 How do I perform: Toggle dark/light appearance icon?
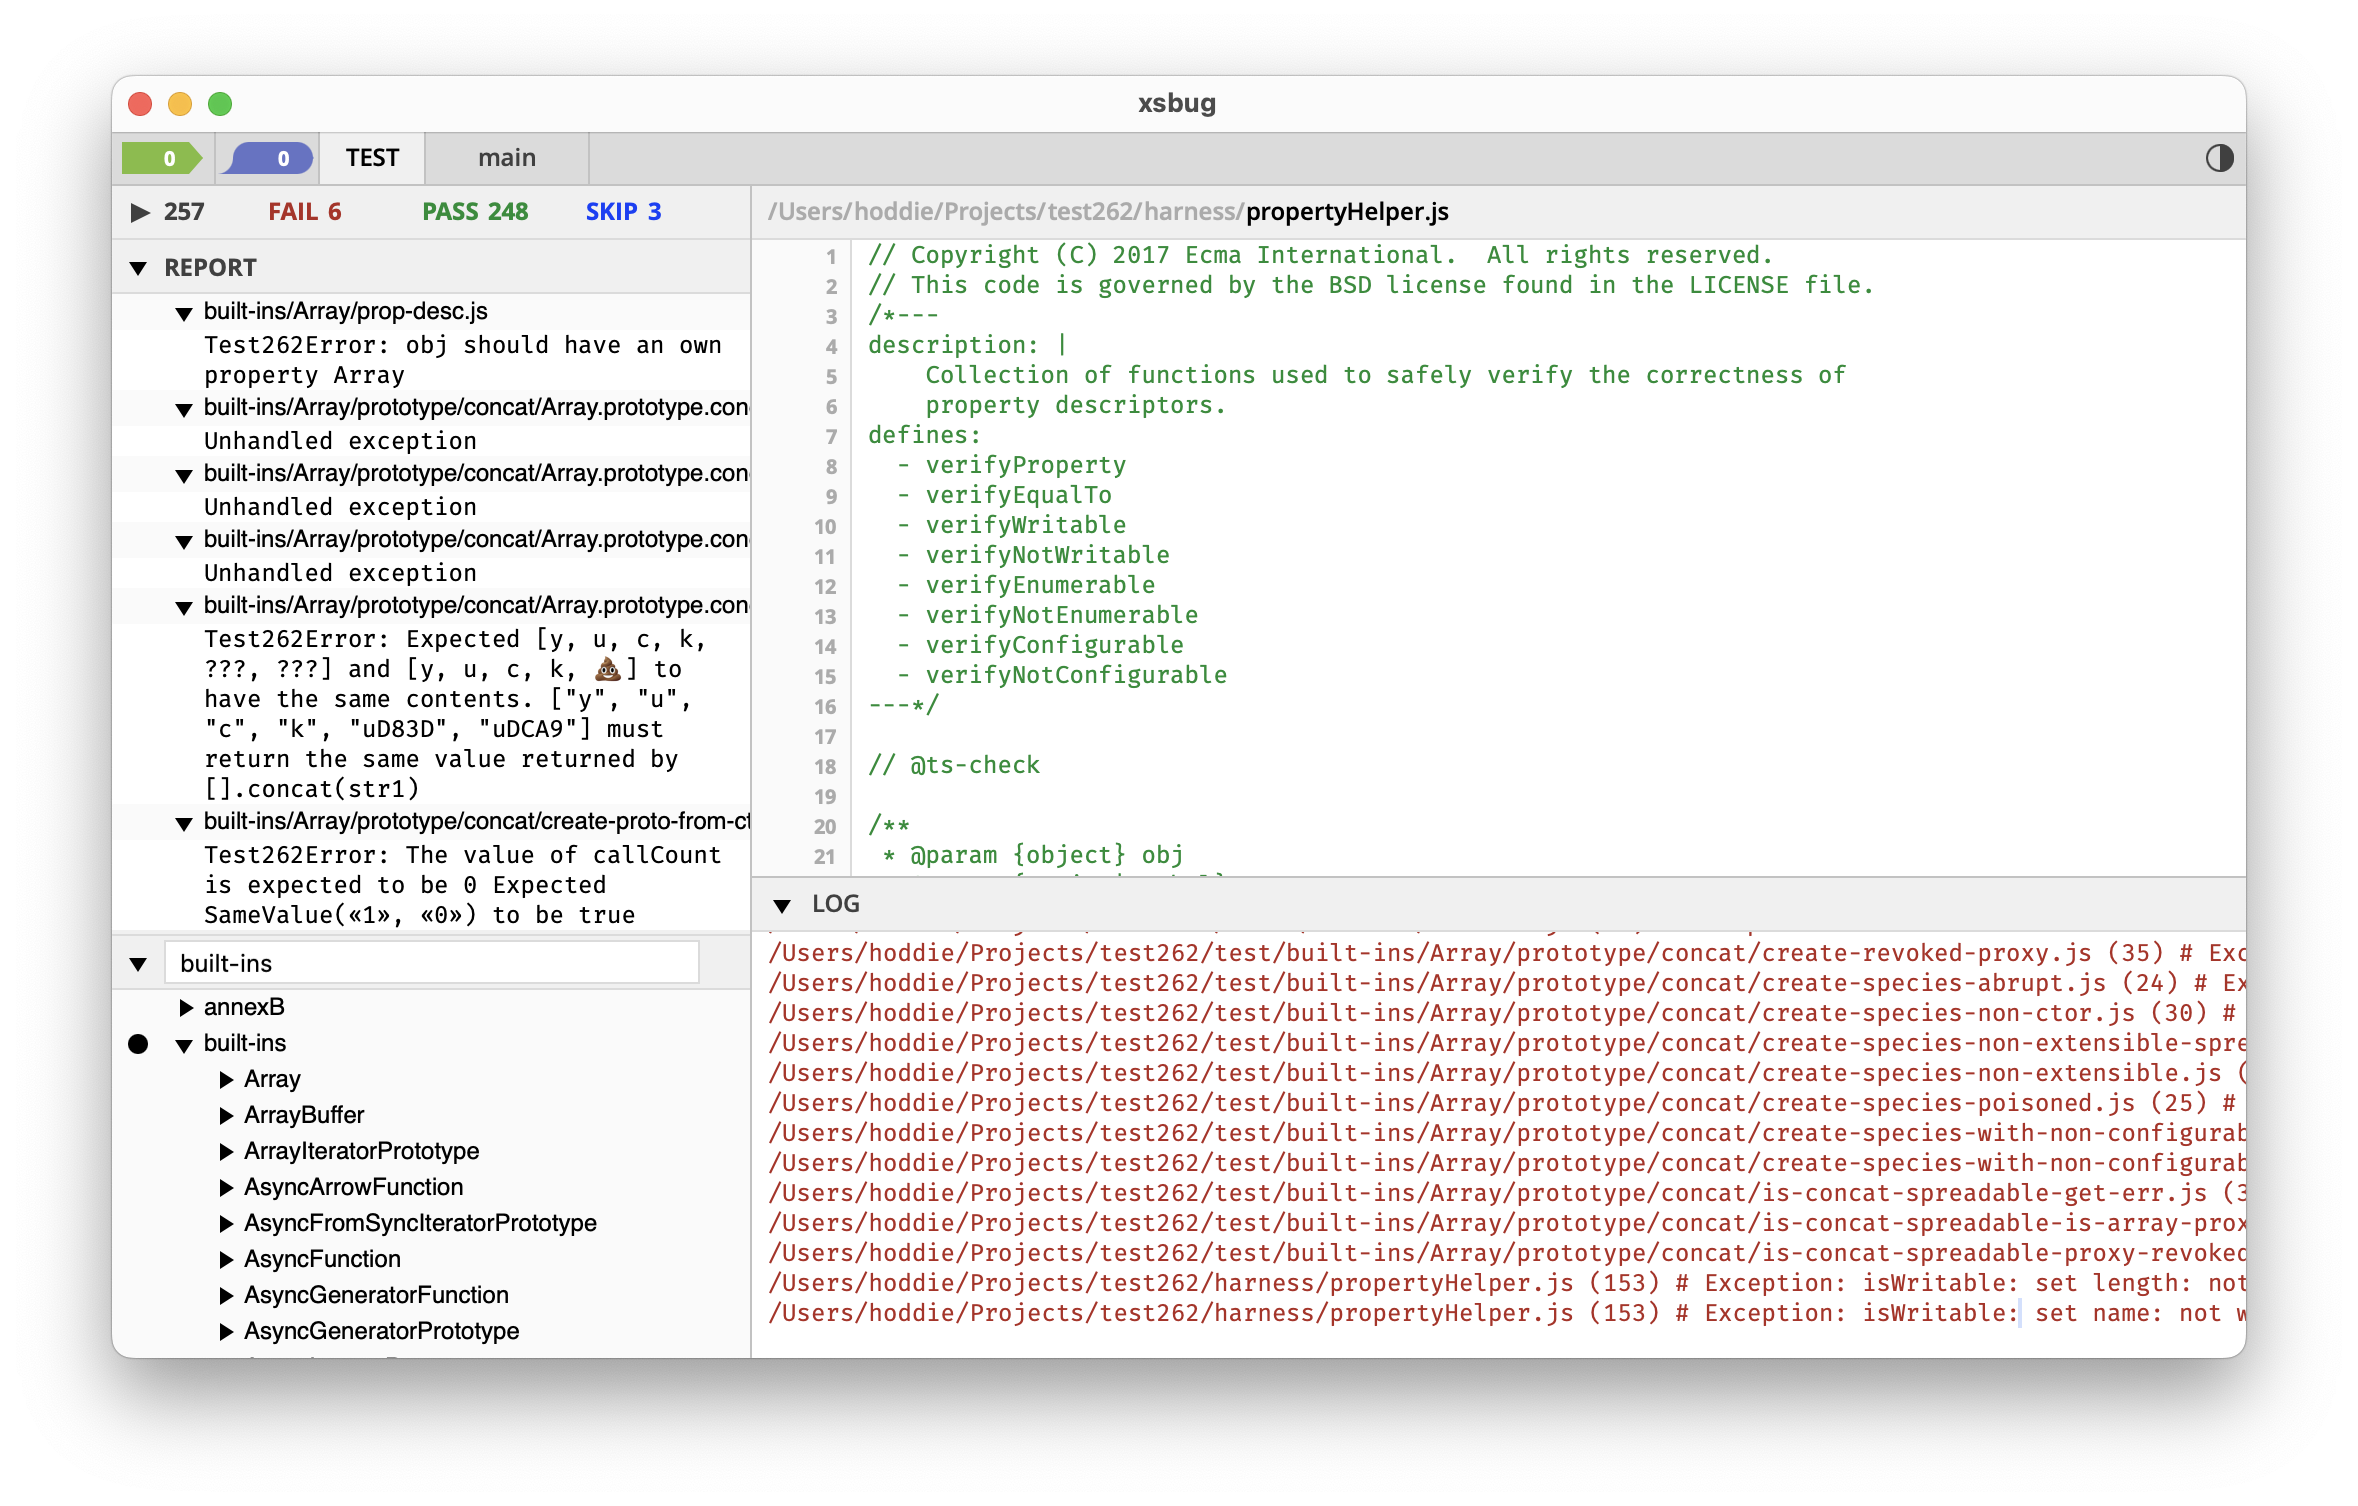point(2219,158)
